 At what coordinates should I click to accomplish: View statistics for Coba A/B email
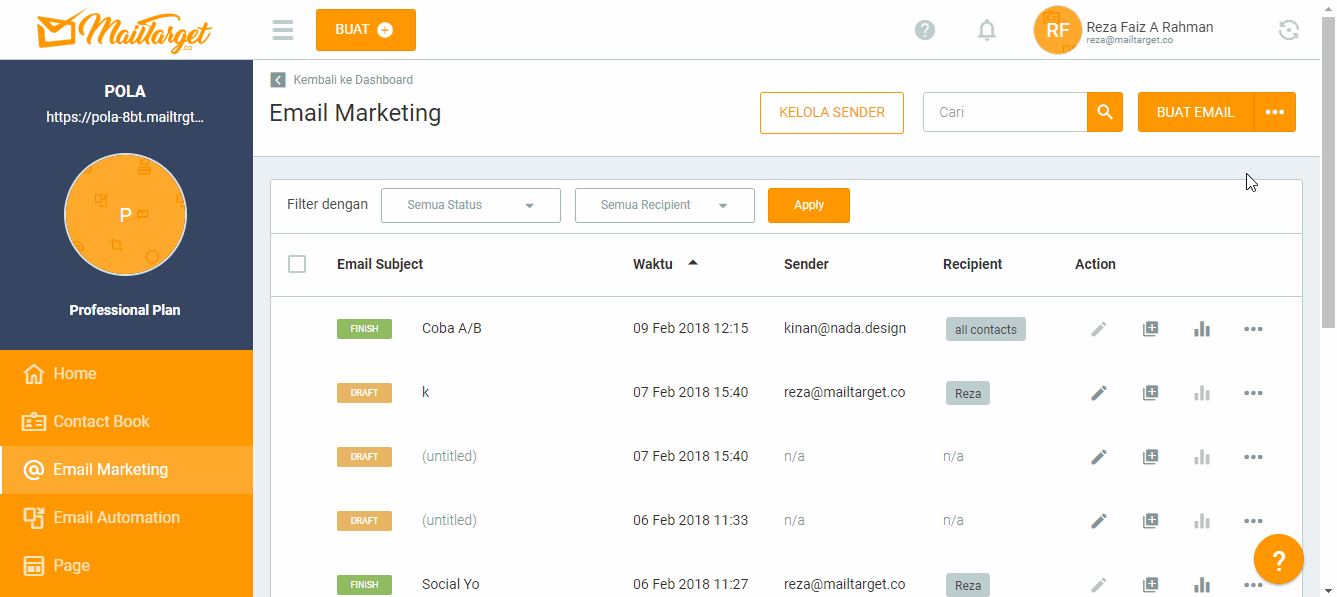click(x=1202, y=329)
